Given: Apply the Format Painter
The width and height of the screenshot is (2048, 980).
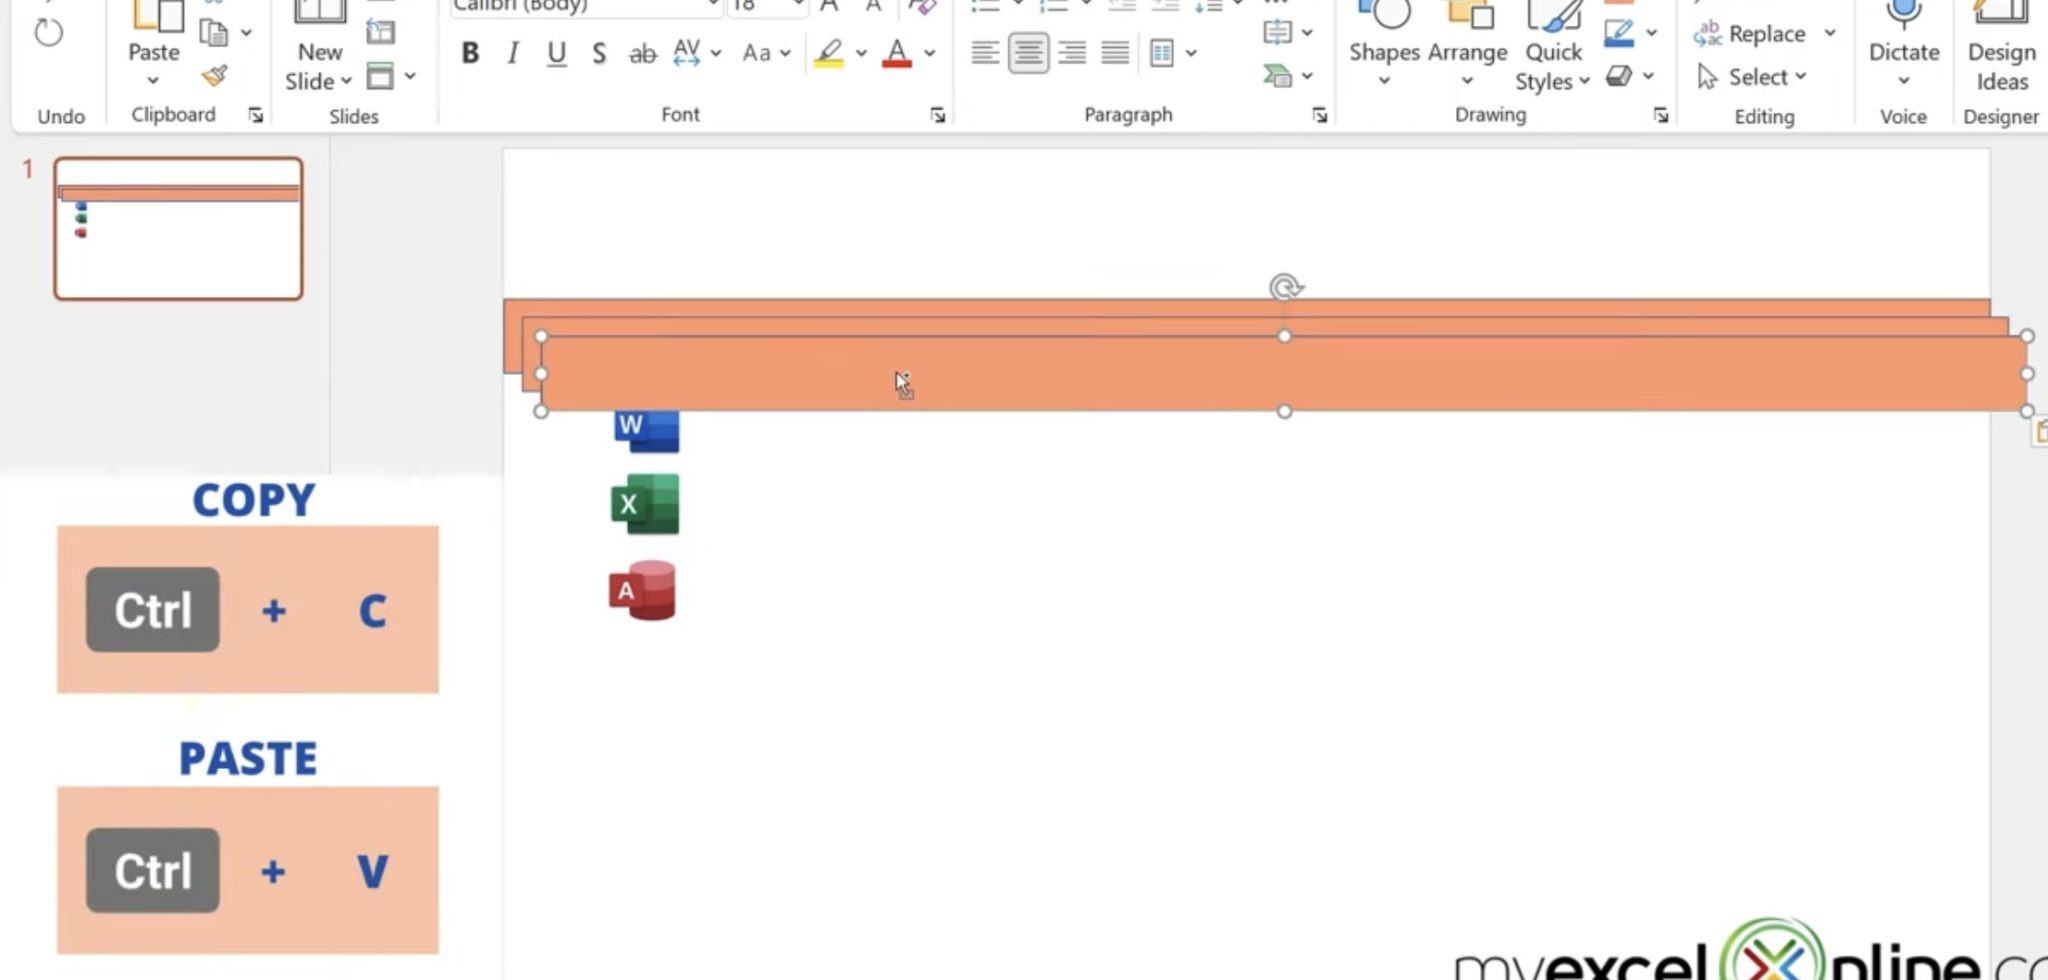Looking at the screenshot, I should (213, 76).
